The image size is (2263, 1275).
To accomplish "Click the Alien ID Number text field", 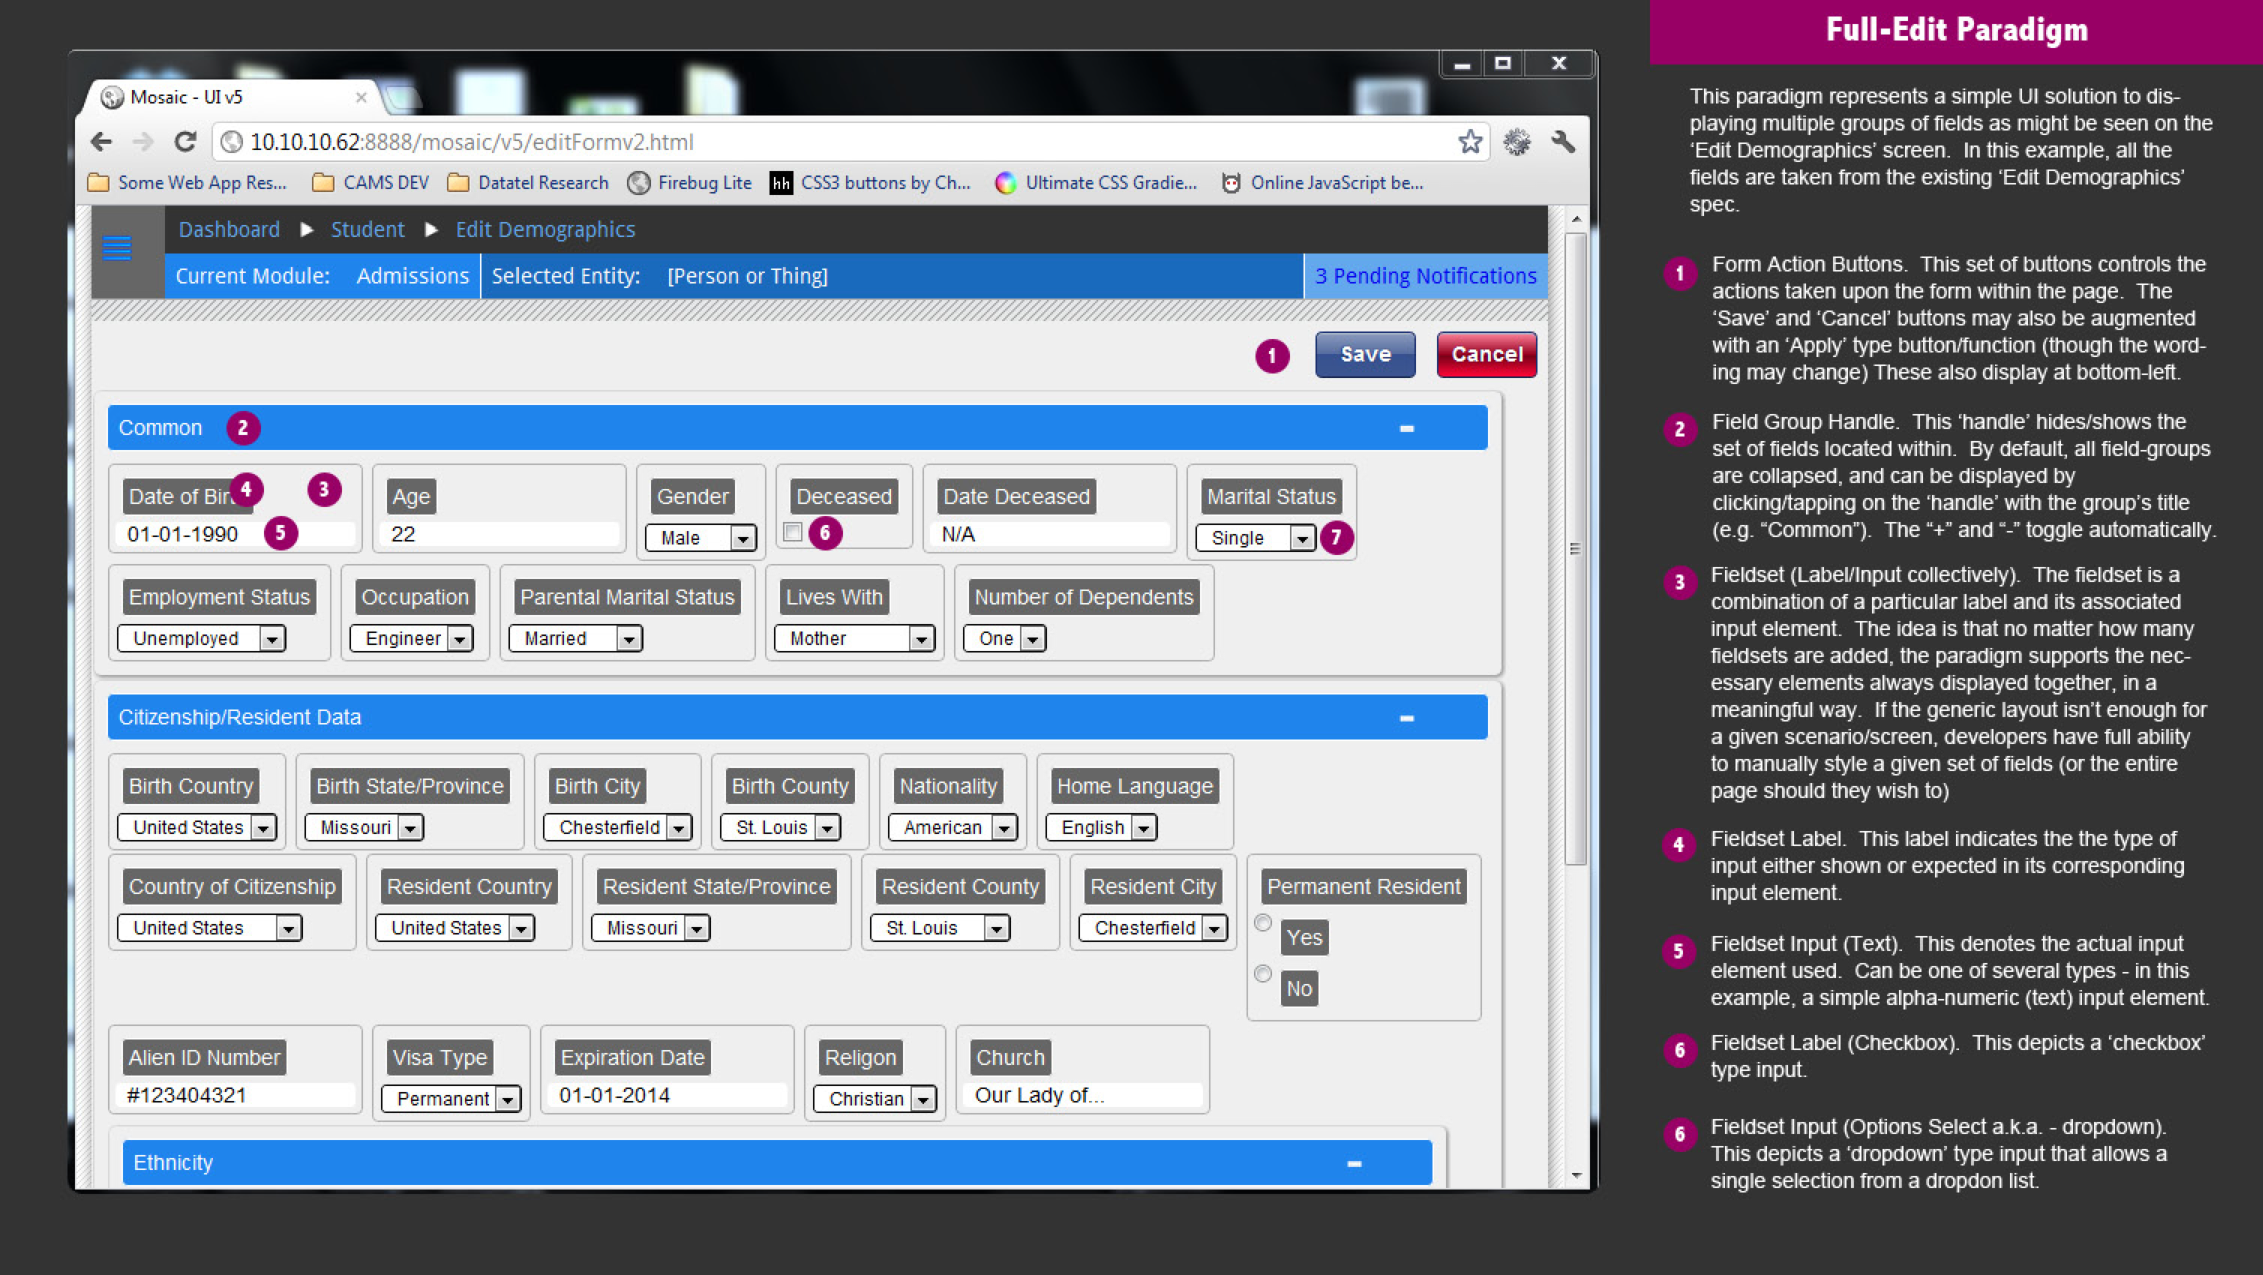I will (x=236, y=1095).
